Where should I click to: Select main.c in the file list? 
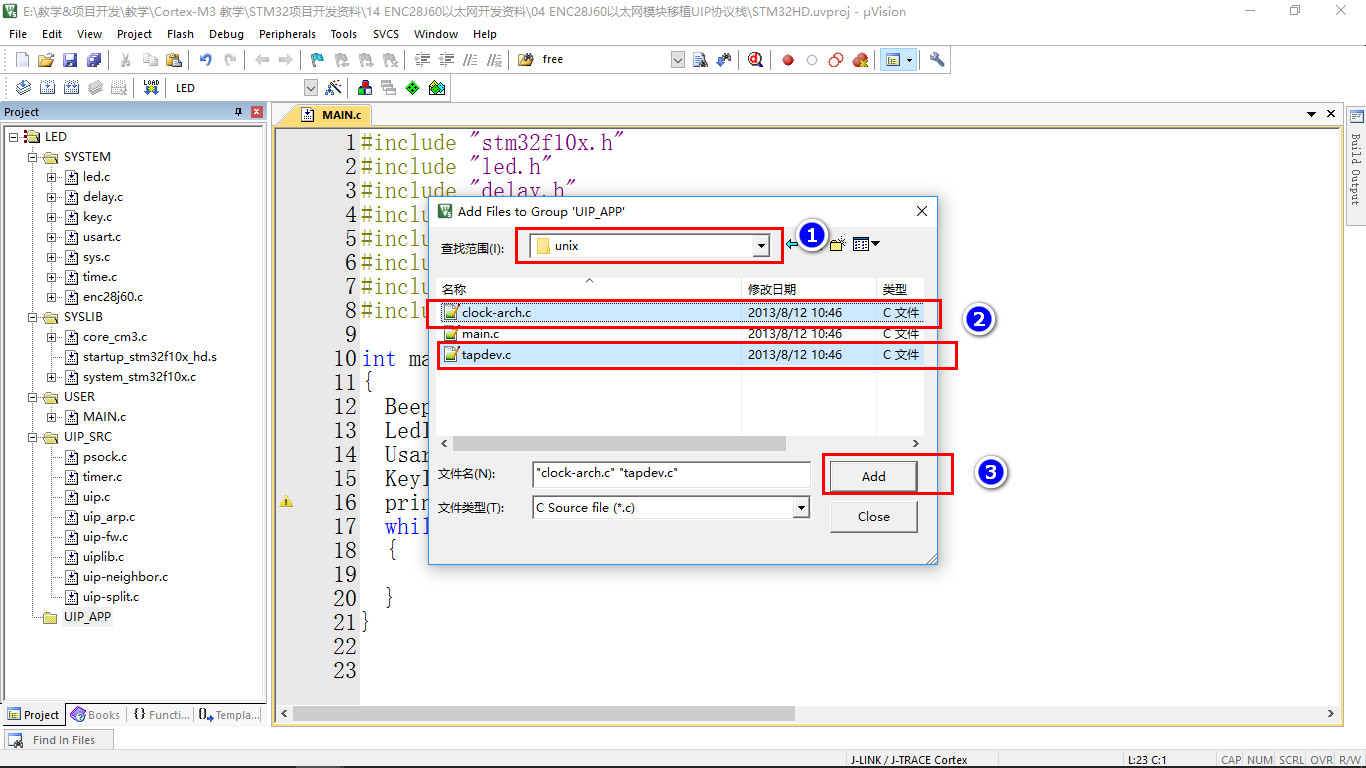[x=481, y=334]
